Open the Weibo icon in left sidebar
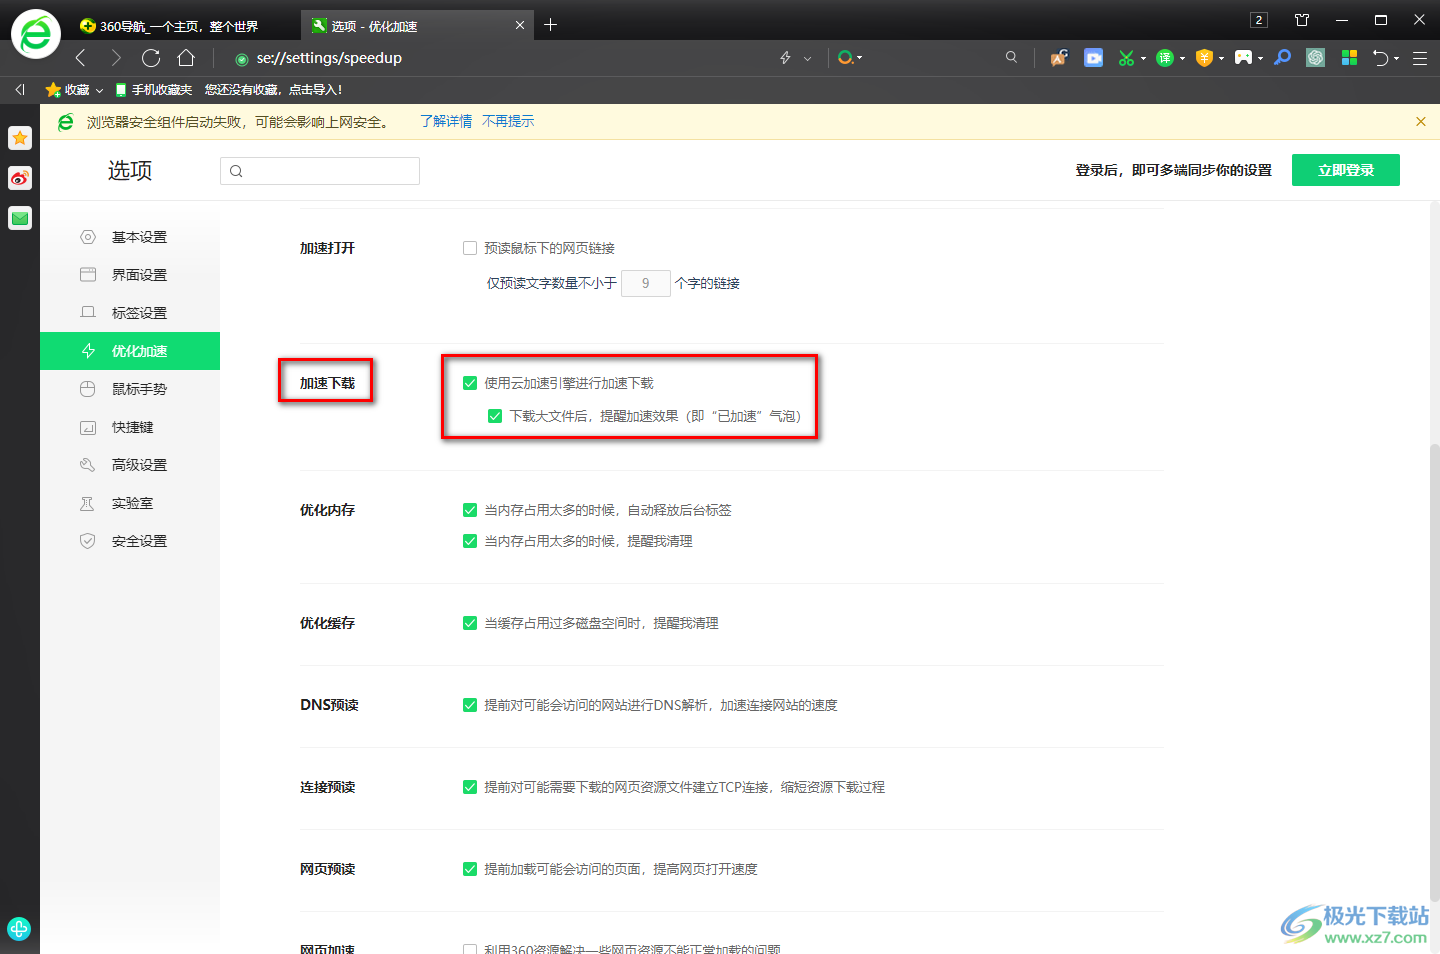Screen dimensions: 1440x954 20,178
